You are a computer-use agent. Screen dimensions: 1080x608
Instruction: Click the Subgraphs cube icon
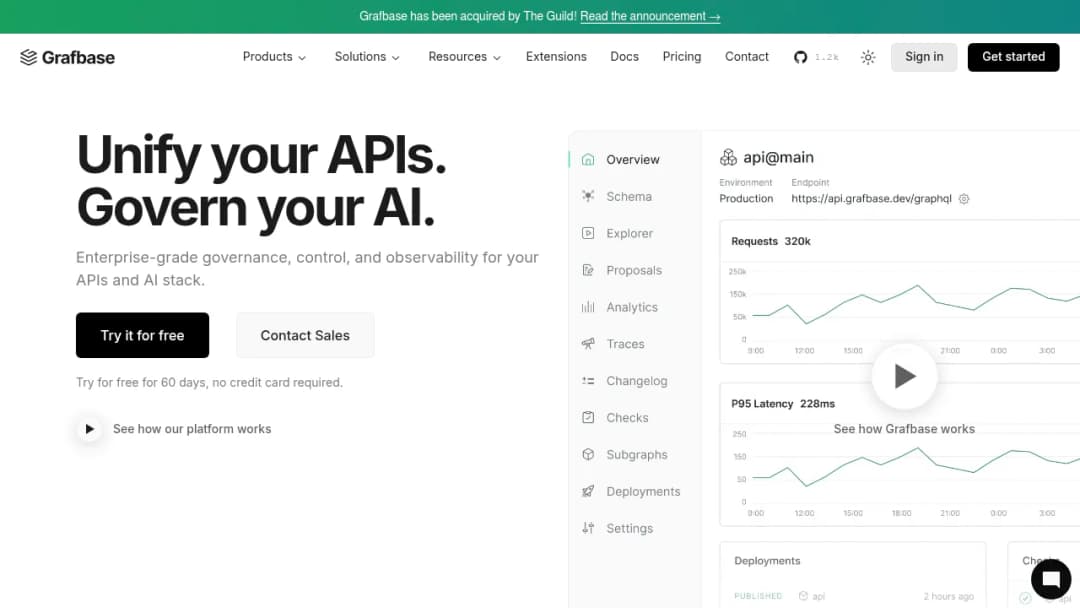[588, 454]
